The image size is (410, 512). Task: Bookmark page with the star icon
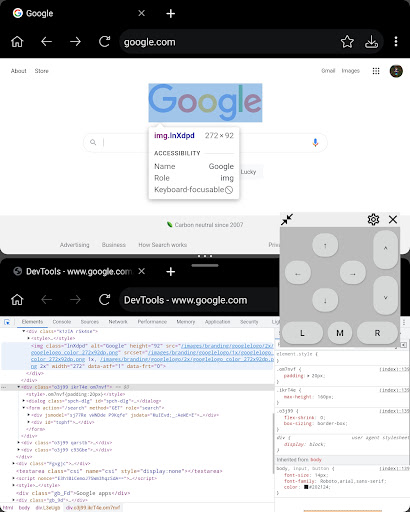tap(347, 42)
